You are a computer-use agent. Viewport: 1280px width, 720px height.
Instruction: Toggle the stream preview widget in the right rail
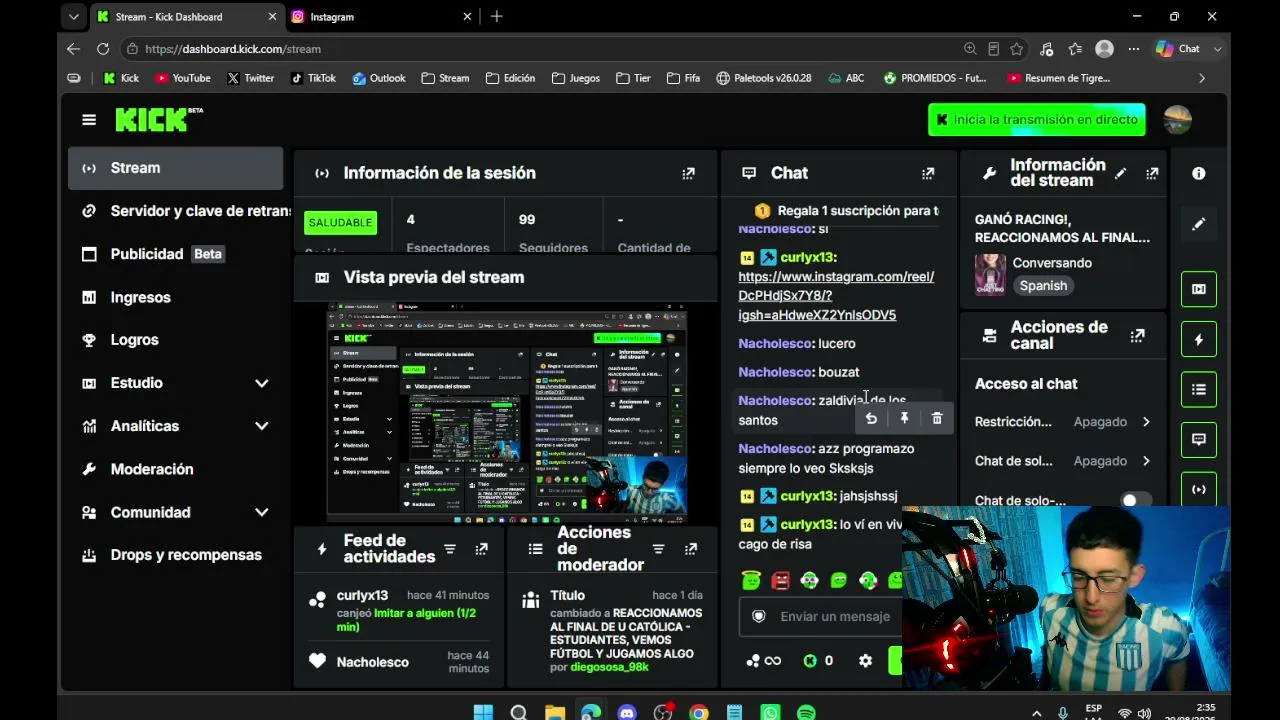(x=1199, y=289)
